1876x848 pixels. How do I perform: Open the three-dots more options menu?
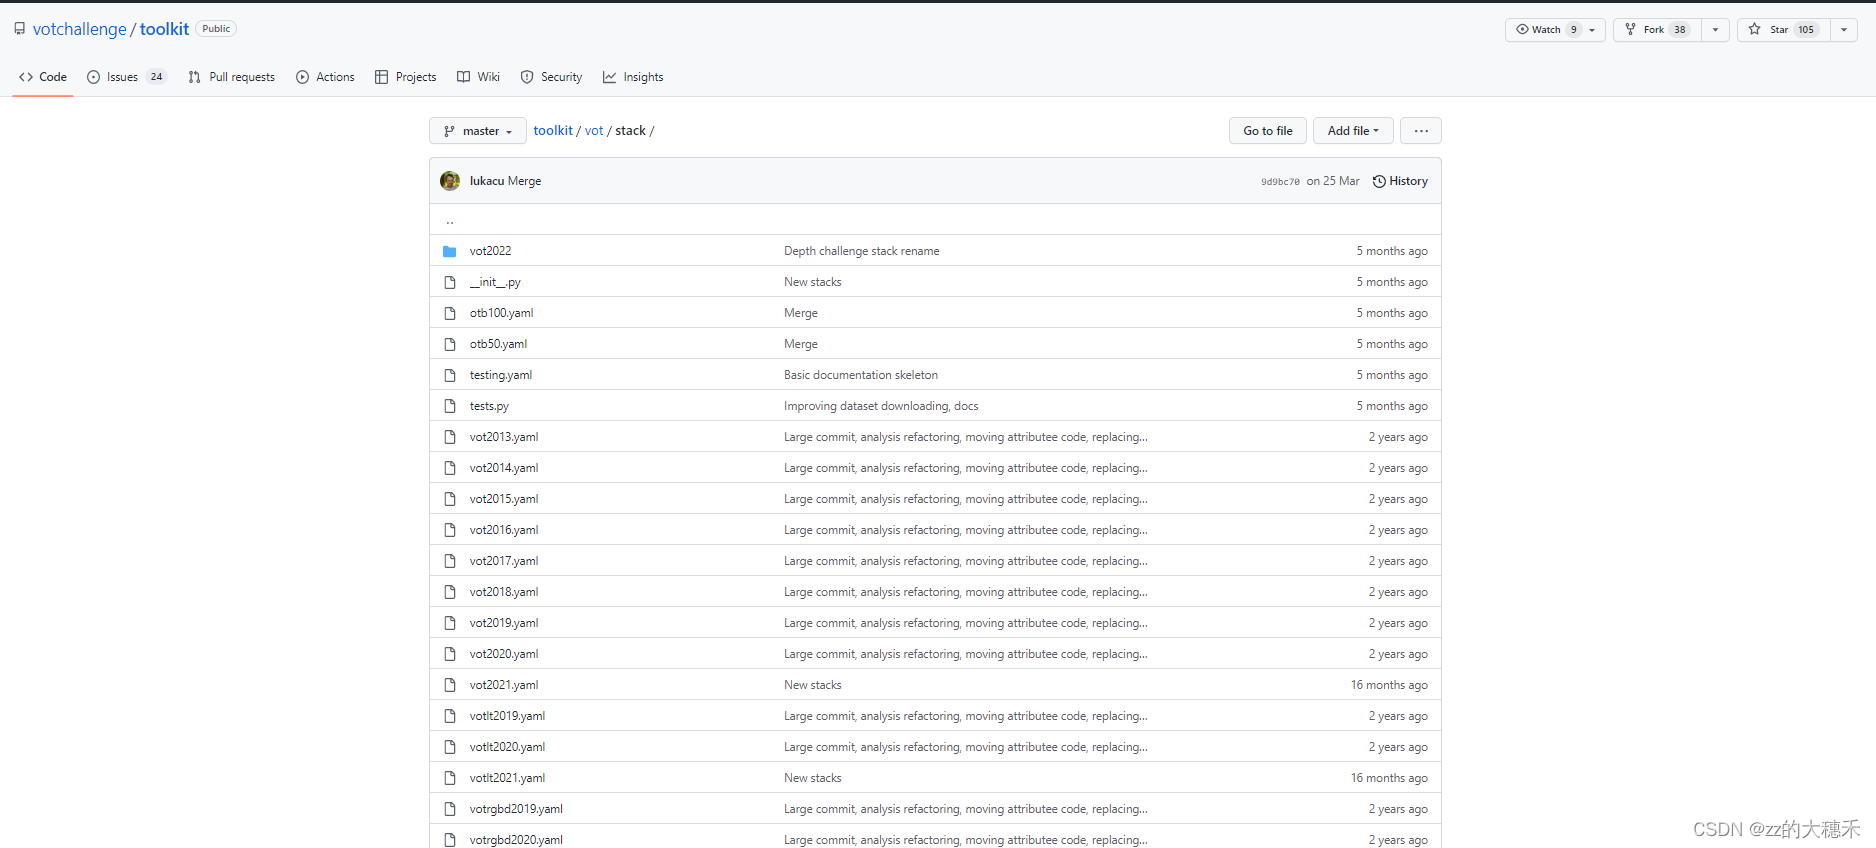coord(1421,131)
